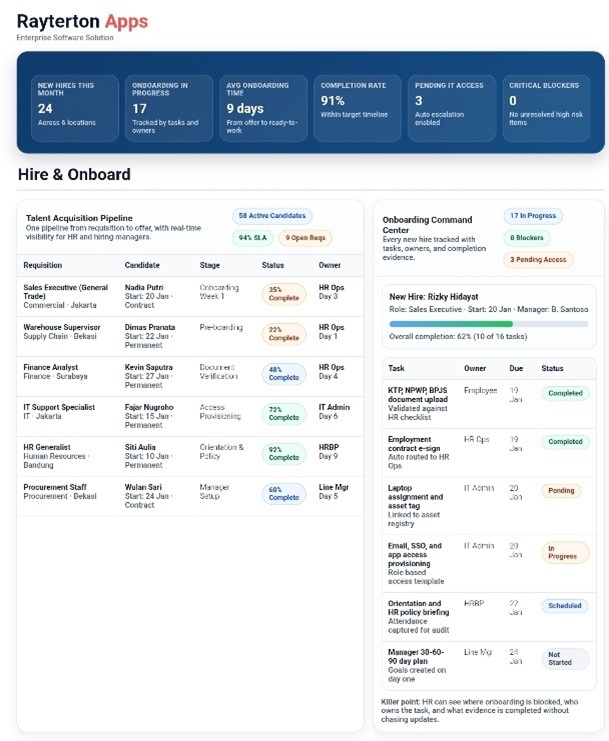Click the pipeline Owner column header
Viewport: 609px width, 741px height.
click(x=329, y=265)
